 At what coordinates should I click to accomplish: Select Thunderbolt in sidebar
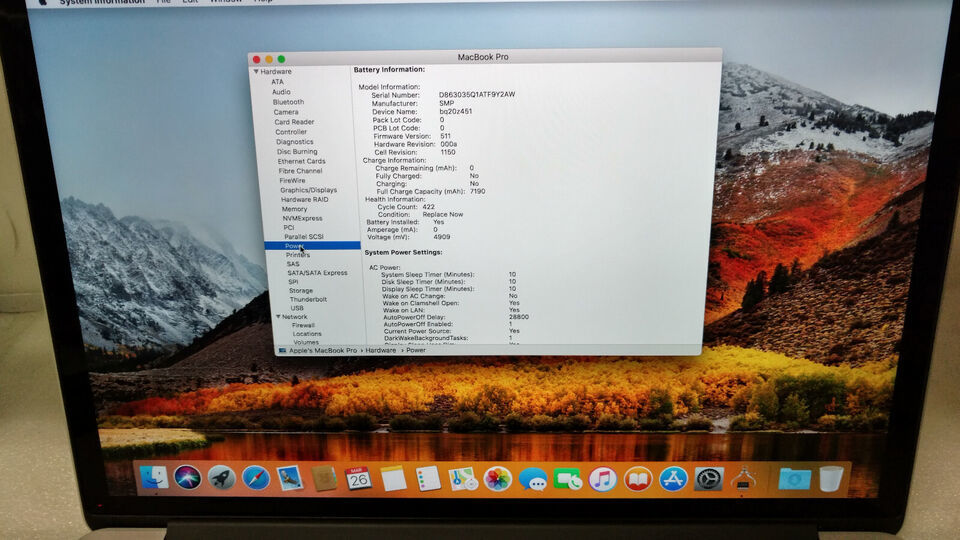click(x=308, y=299)
